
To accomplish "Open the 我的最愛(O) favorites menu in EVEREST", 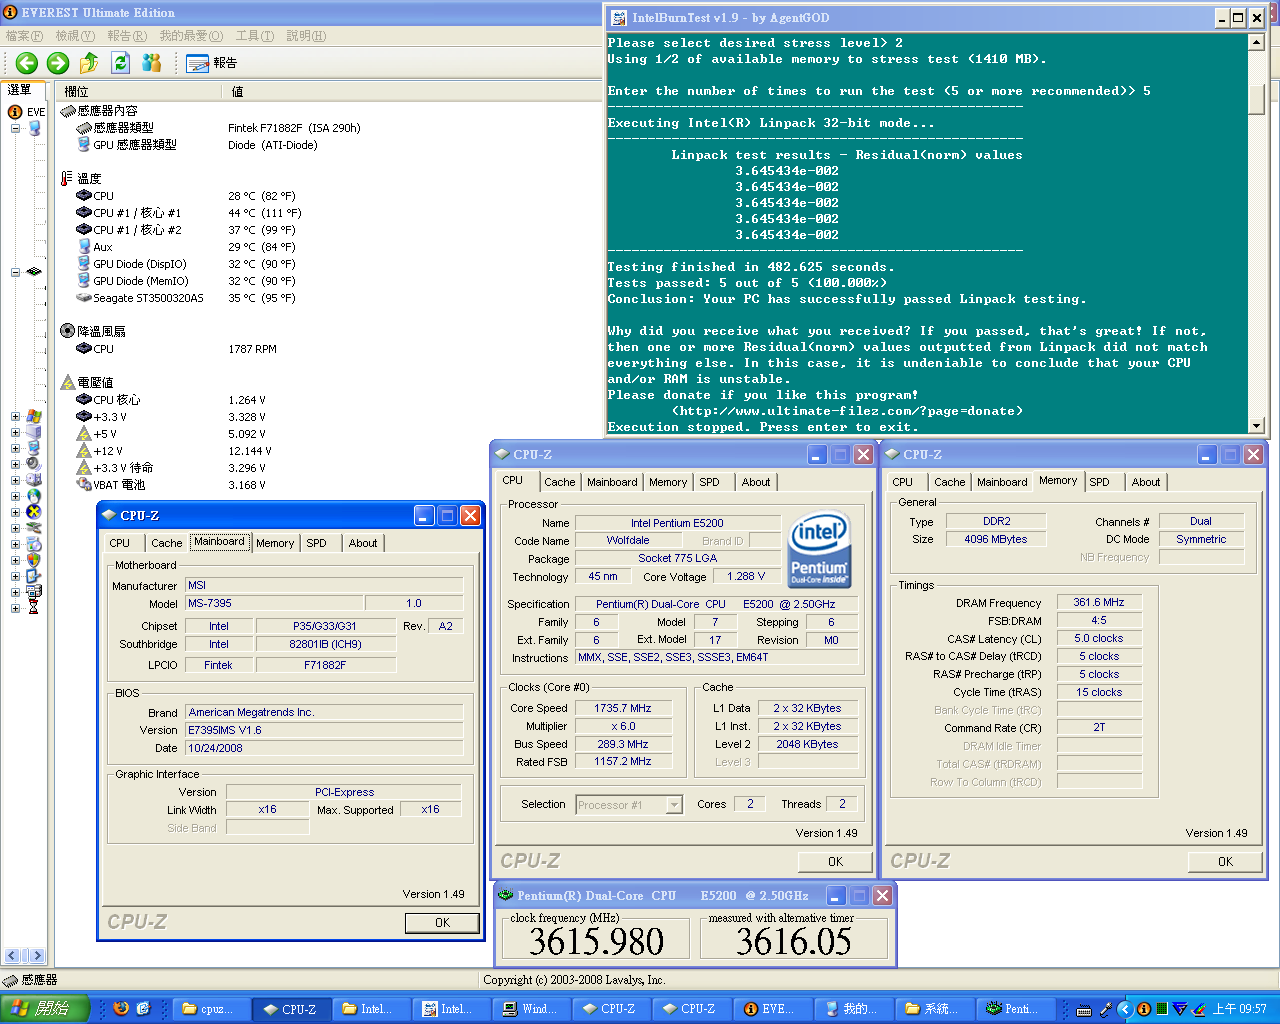I will (x=191, y=36).
